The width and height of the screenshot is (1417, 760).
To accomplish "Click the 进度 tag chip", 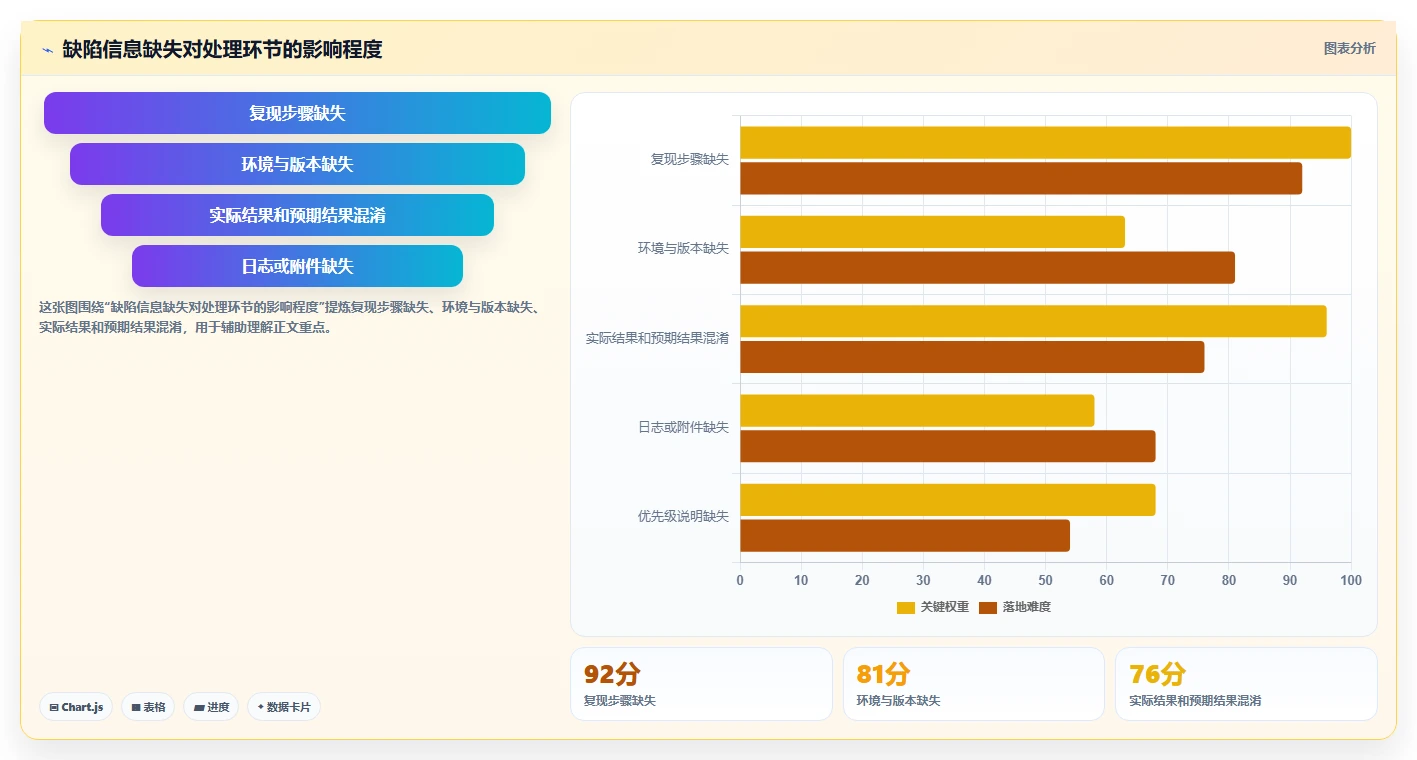I will [x=211, y=707].
